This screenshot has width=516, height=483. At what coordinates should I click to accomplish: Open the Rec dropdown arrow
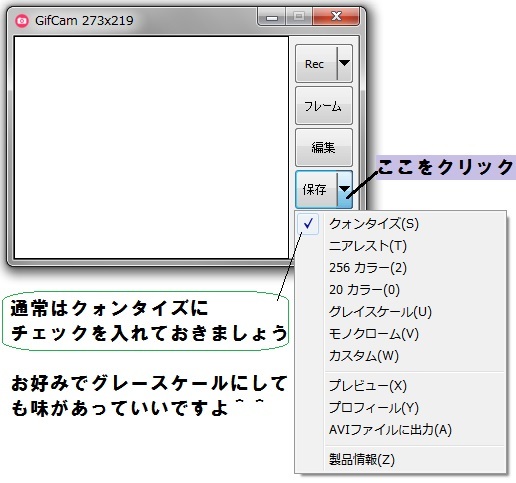point(344,64)
